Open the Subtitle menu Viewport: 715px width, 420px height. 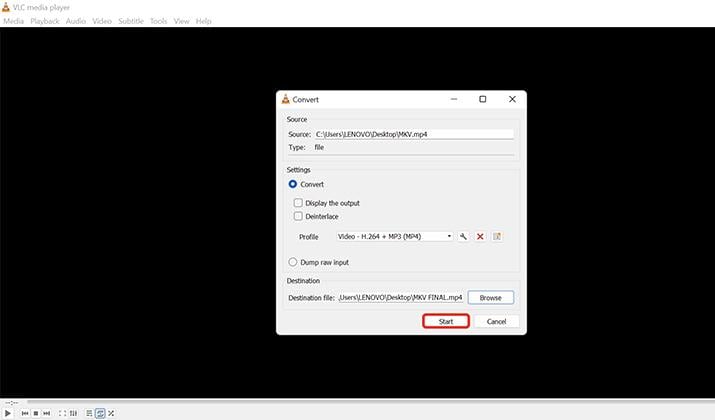pos(131,21)
